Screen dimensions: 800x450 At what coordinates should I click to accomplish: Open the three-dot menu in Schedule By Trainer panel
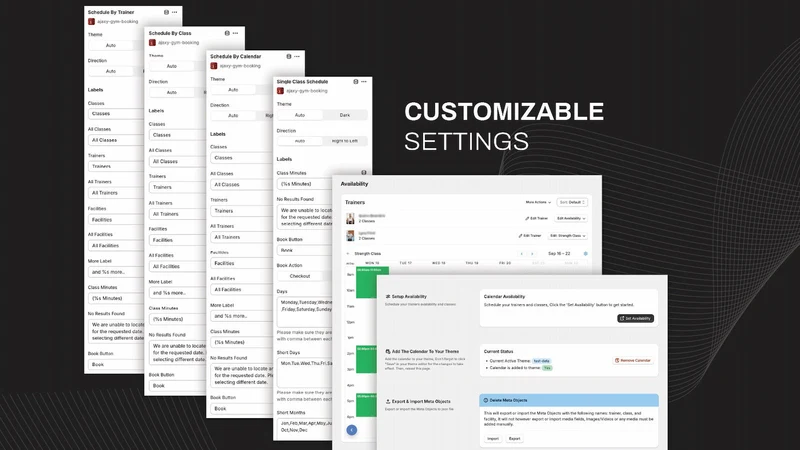pos(174,12)
